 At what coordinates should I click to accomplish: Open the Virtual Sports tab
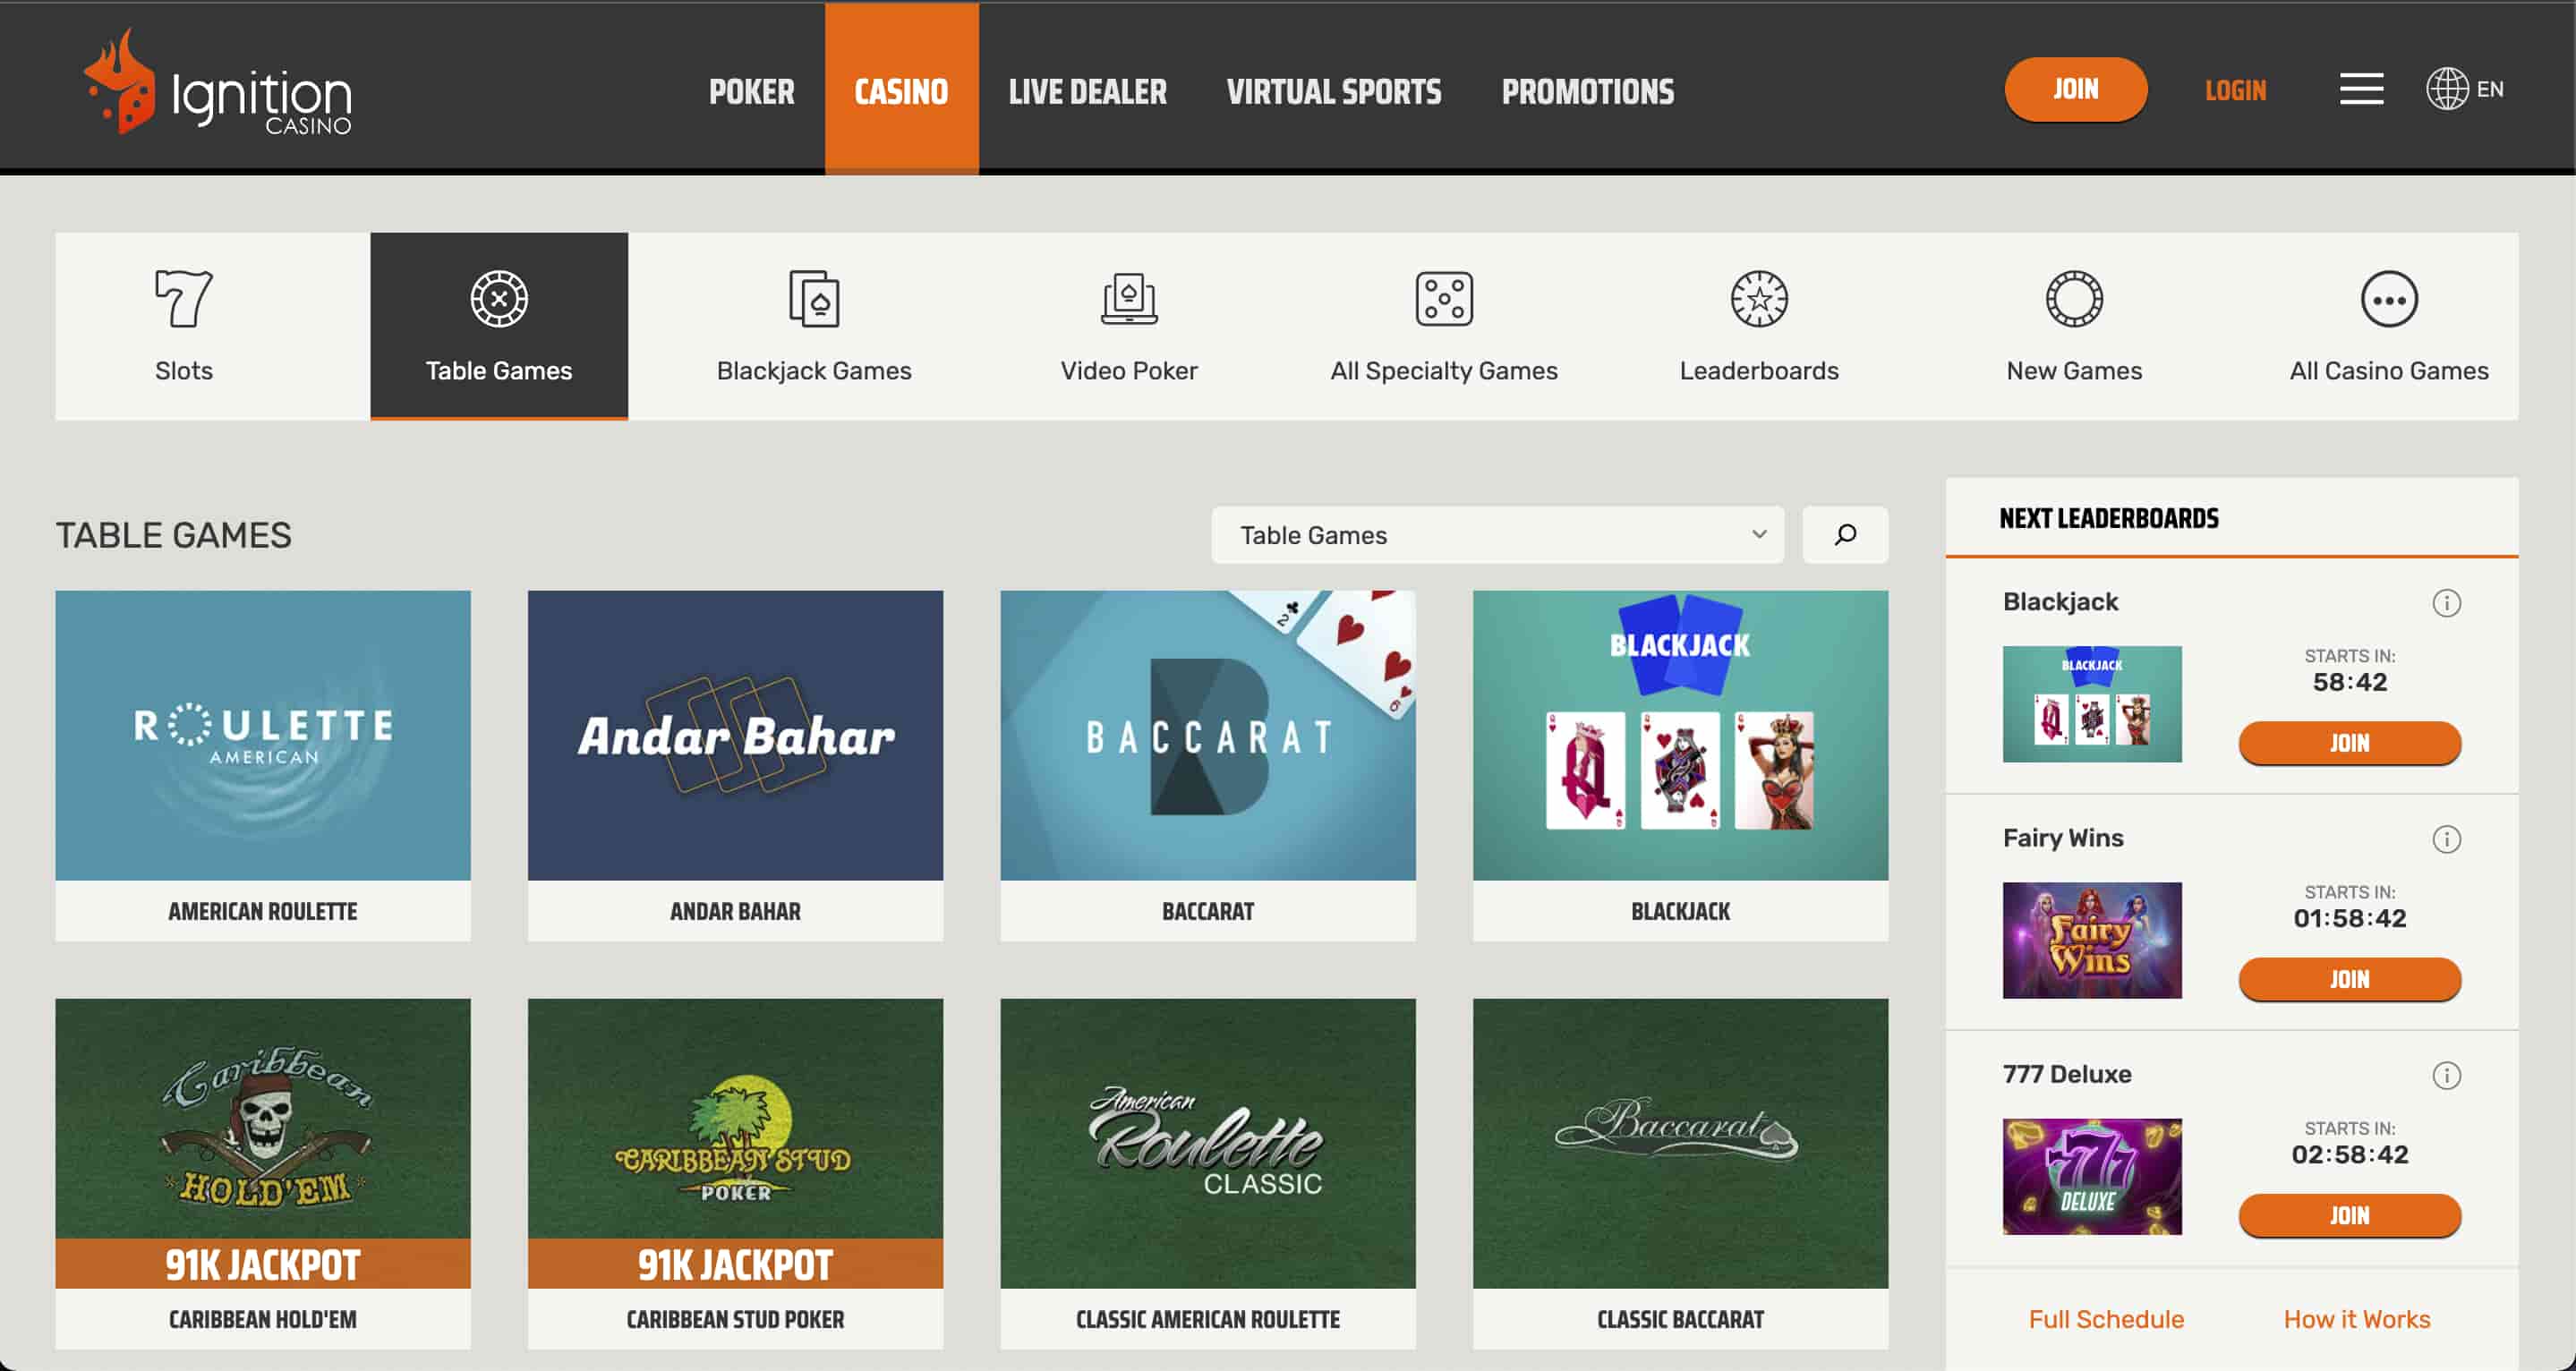coord(1333,91)
